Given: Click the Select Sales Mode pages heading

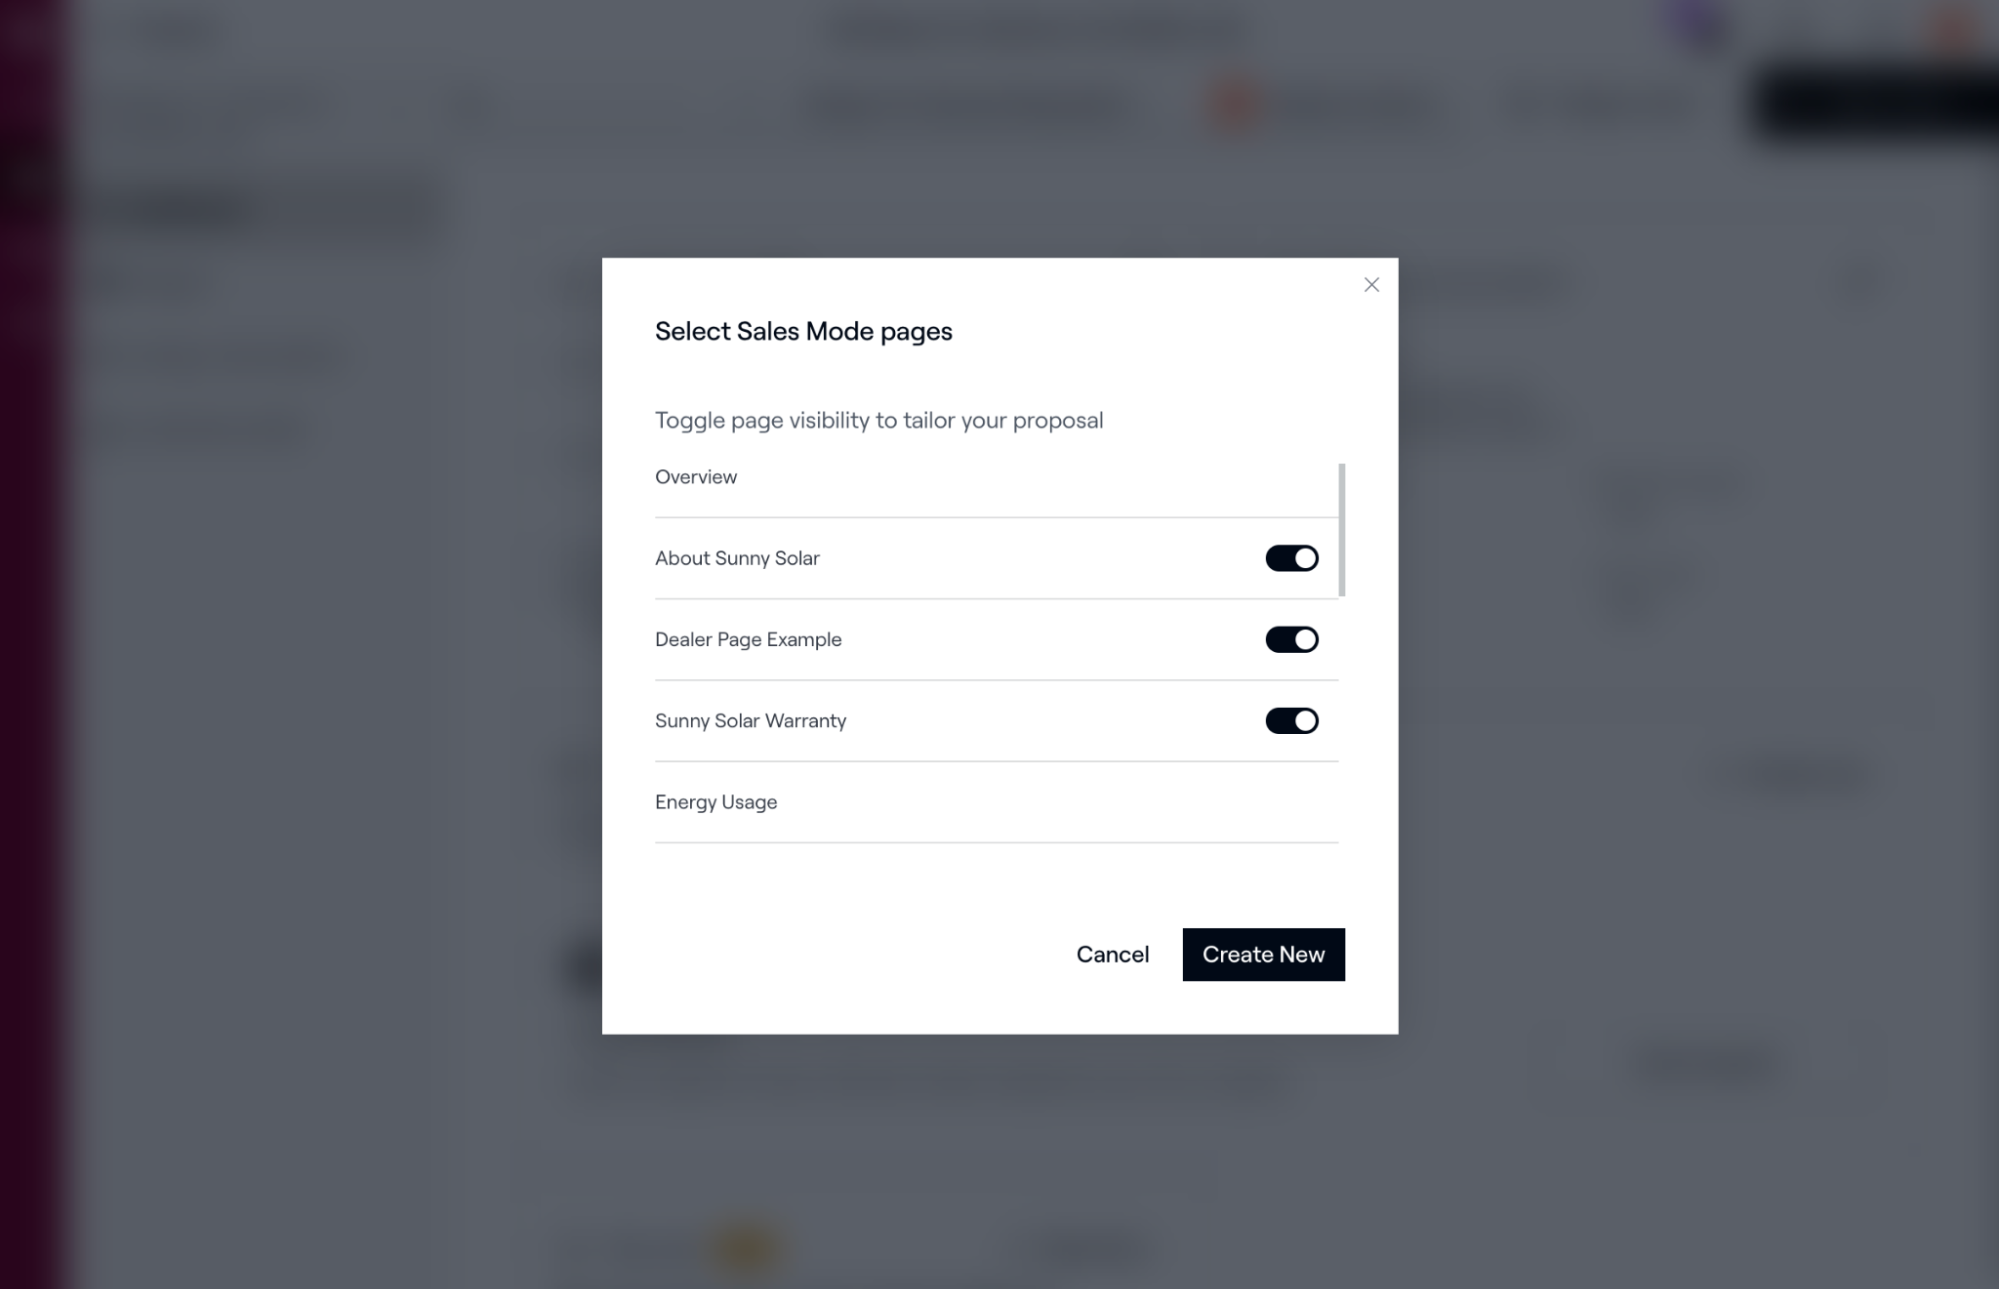Looking at the screenshot, I should (803, 332).
